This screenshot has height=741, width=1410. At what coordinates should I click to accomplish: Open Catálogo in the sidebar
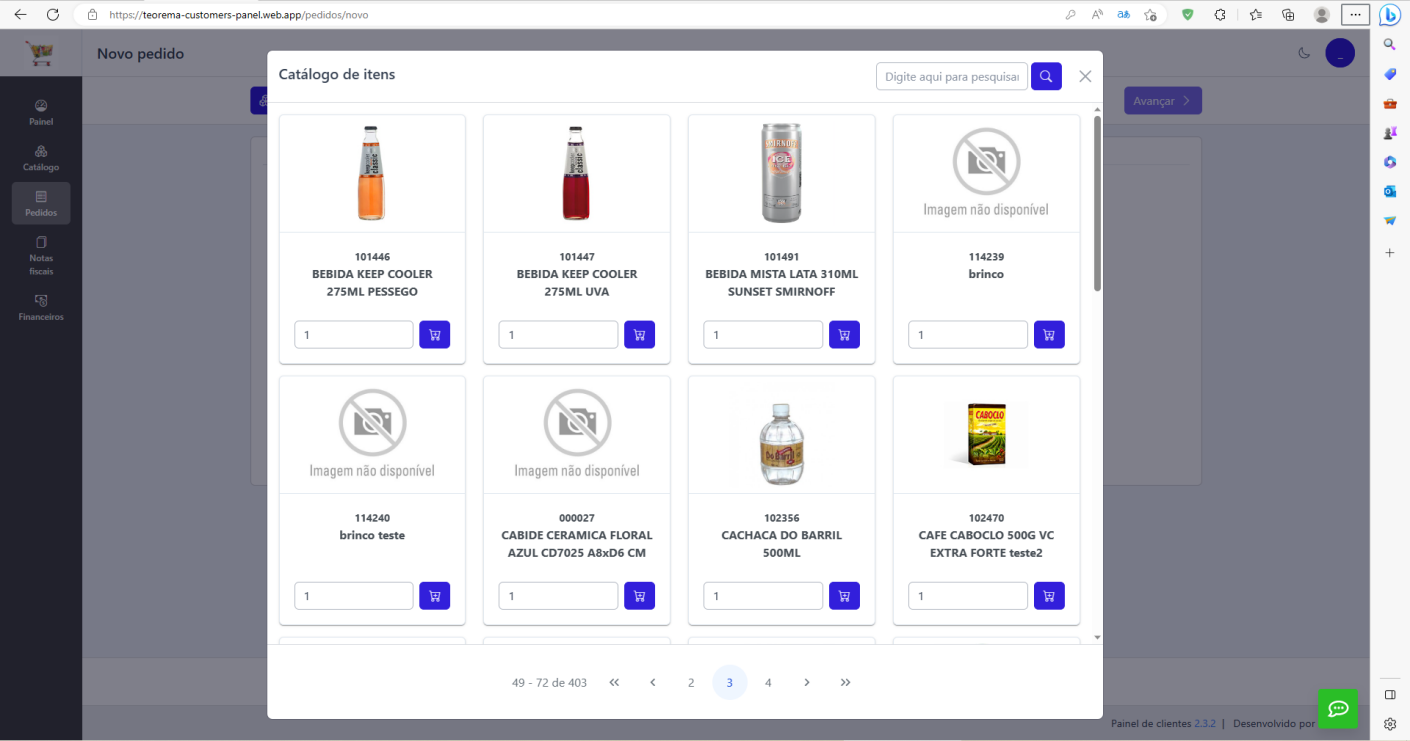[x=41, y=158]
